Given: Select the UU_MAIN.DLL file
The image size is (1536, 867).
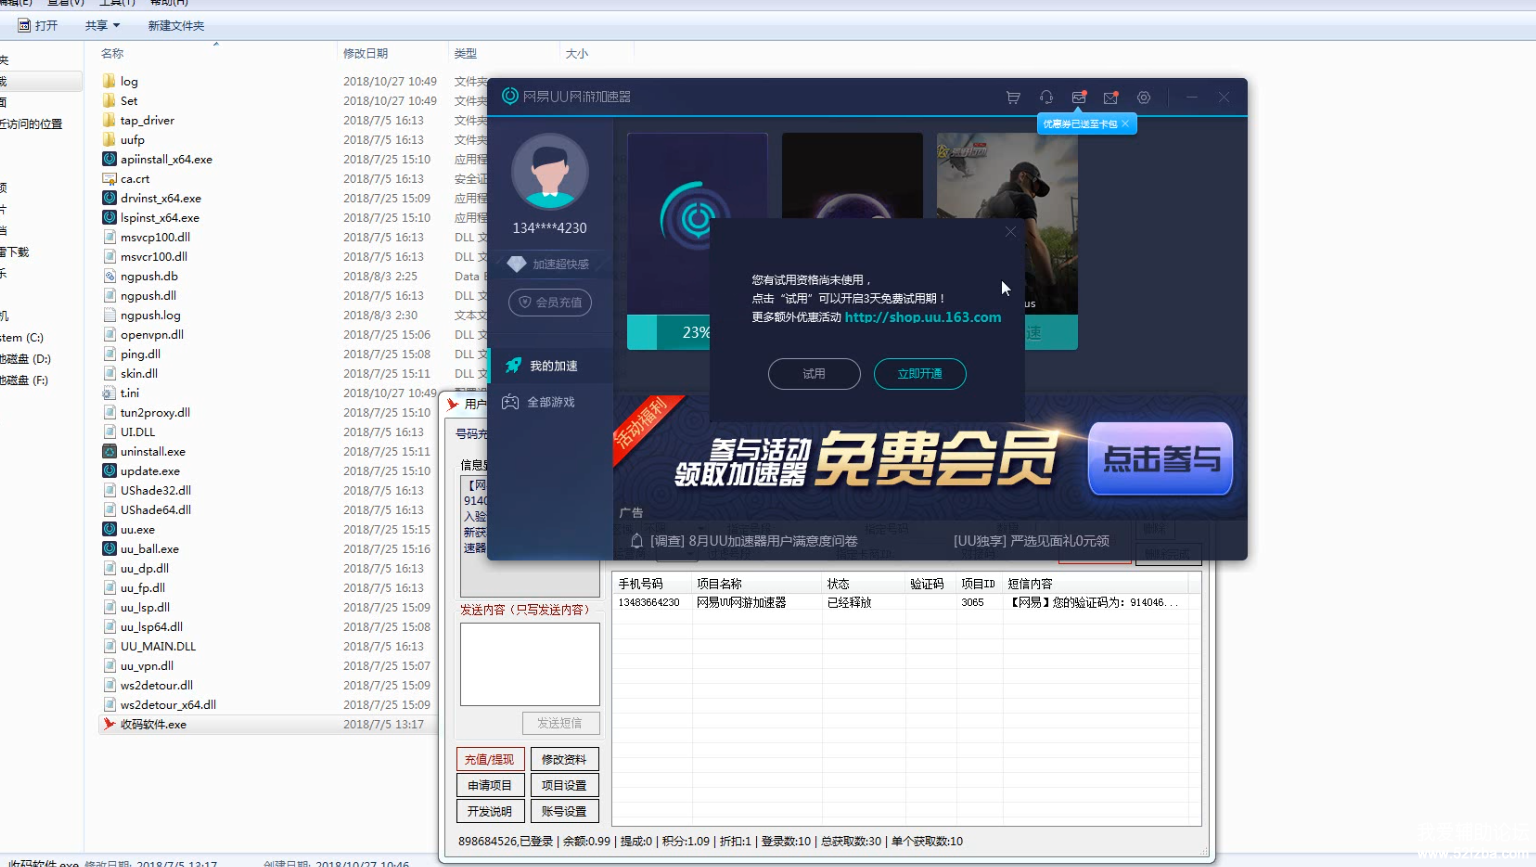Looking at the screenshot, I should pos(158,647).
